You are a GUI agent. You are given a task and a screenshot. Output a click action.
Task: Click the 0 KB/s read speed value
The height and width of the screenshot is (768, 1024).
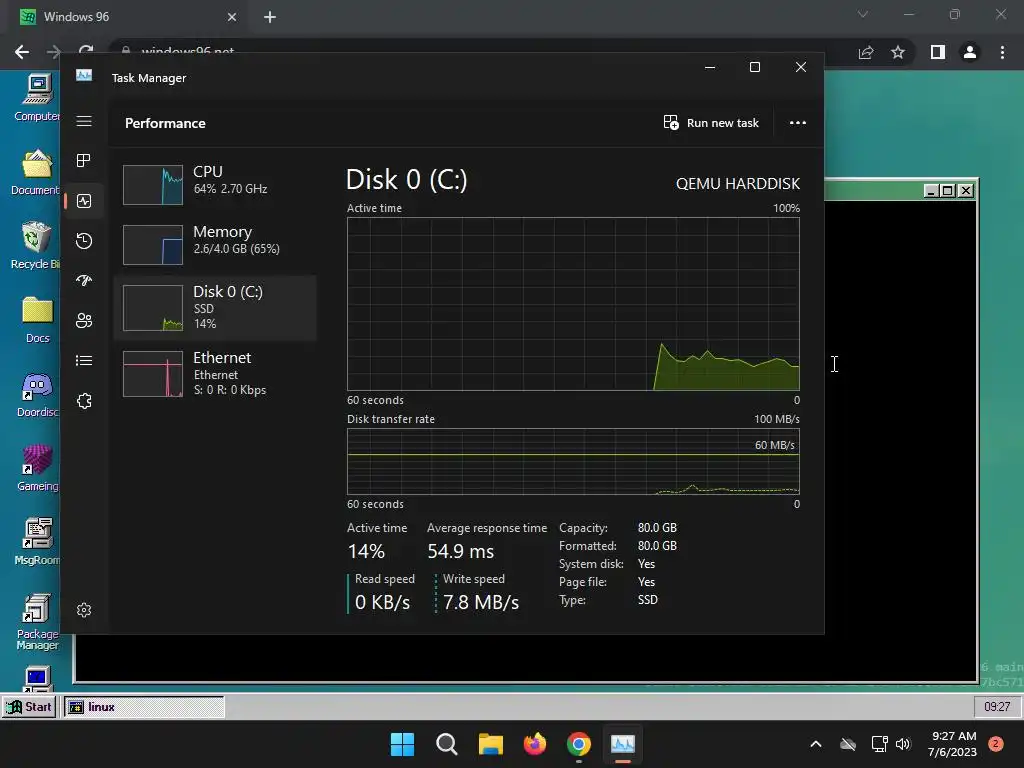click(383, 602)
